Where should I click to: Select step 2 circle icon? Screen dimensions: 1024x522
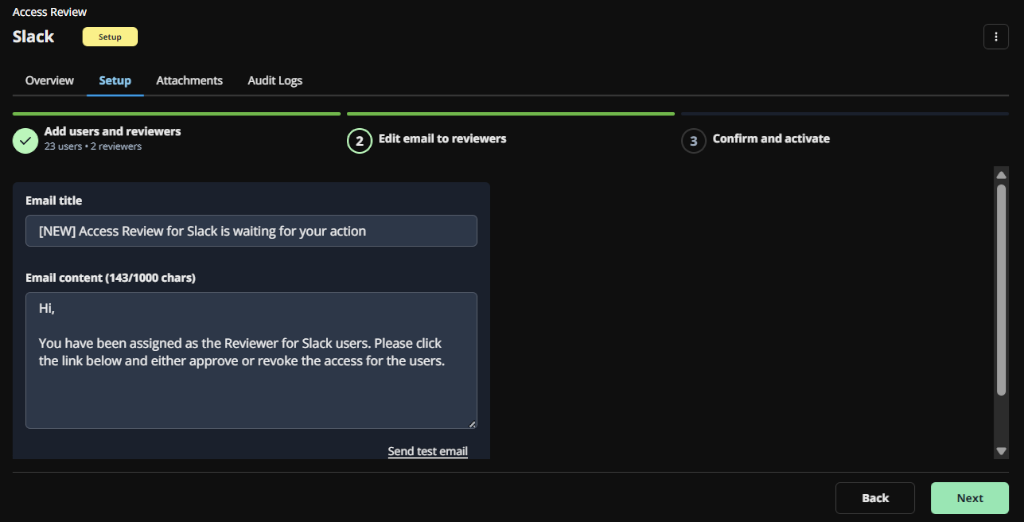point(359,140)
